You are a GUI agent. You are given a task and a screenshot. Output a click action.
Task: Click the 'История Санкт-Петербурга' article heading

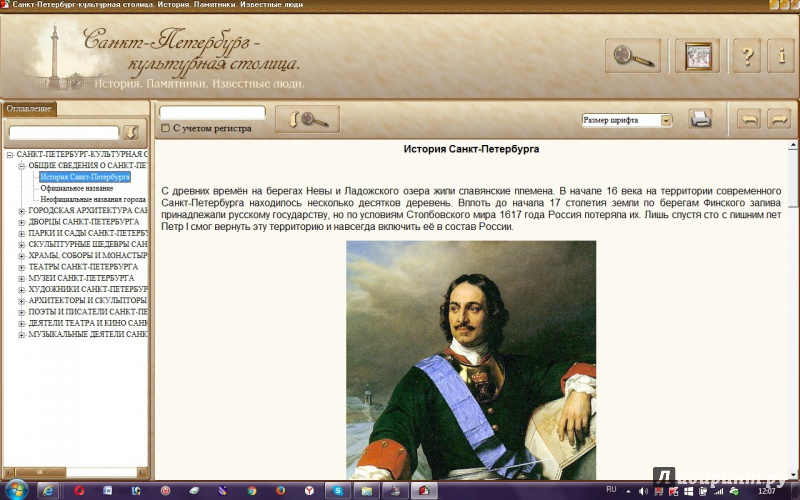tap(471, 149)
